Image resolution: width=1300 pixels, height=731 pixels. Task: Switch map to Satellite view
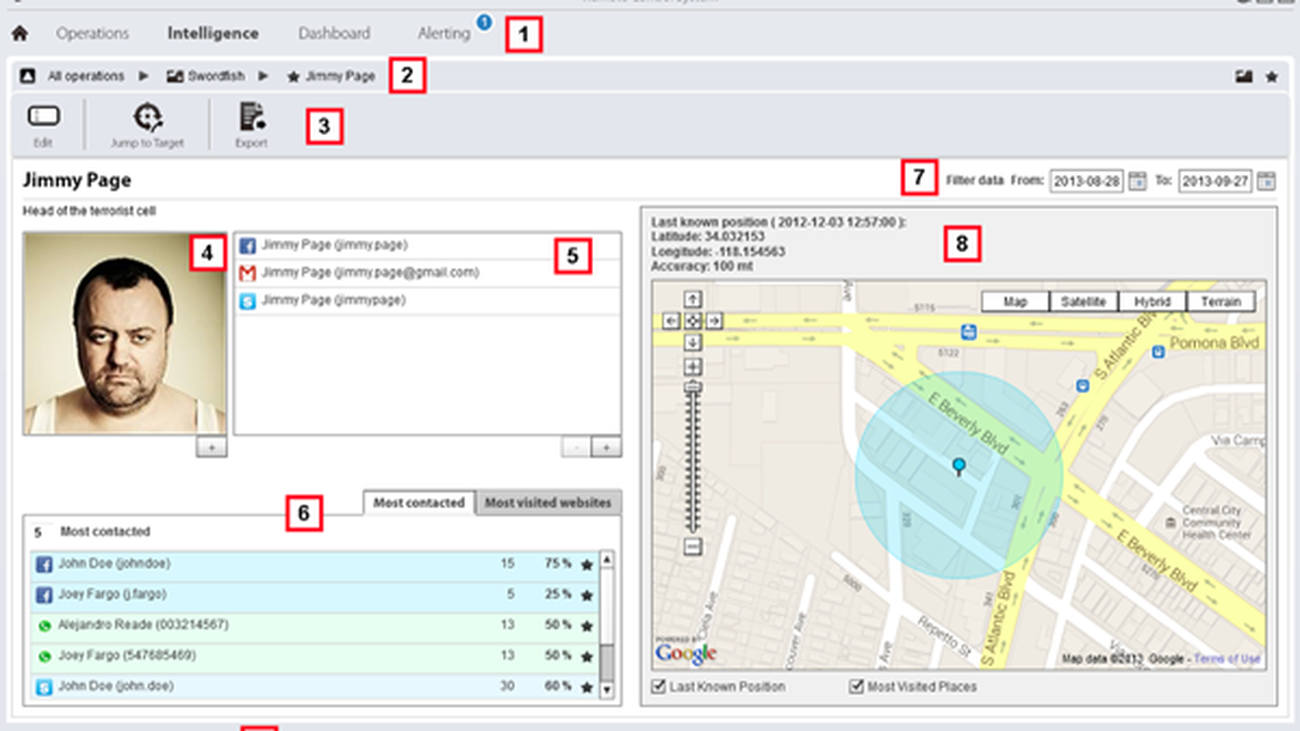(1083, 301)
